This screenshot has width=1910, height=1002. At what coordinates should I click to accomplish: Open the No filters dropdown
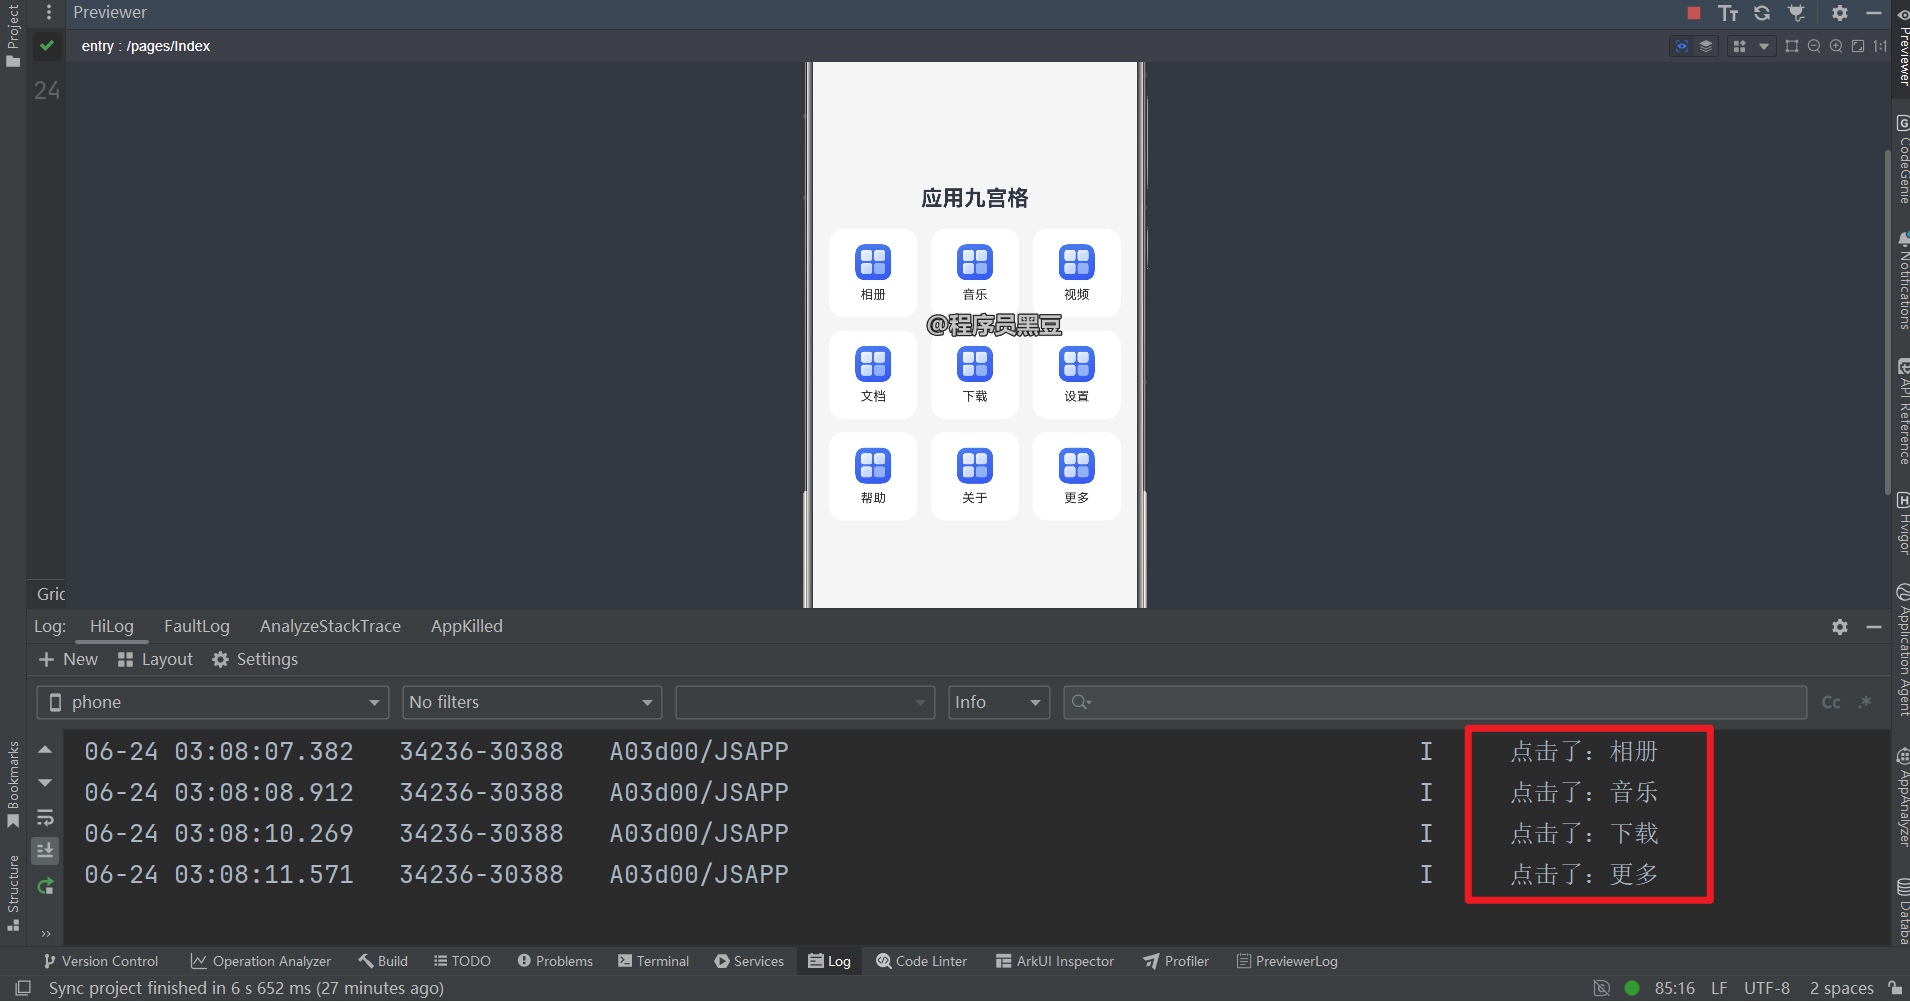(x=532, y=702)
